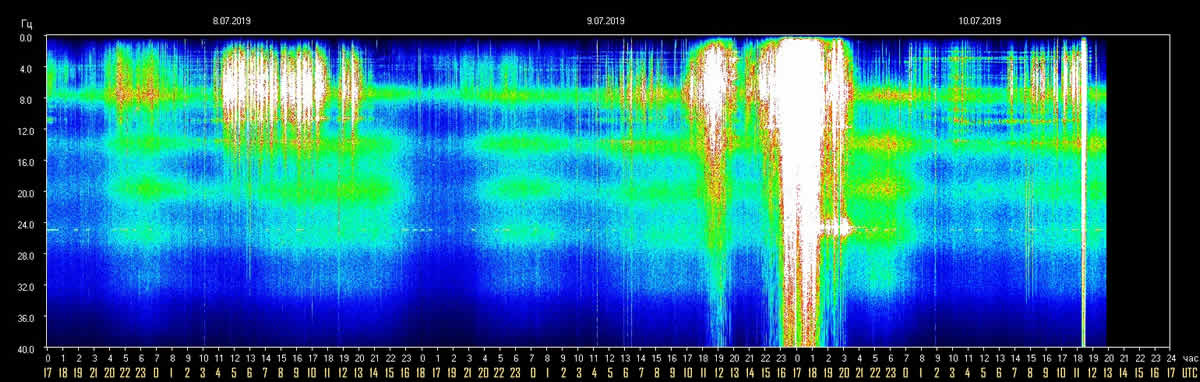The width and height of the screenshot is (1200, 382).
Task: Click the 9.07.2019 date label
Action: point(605,20)
